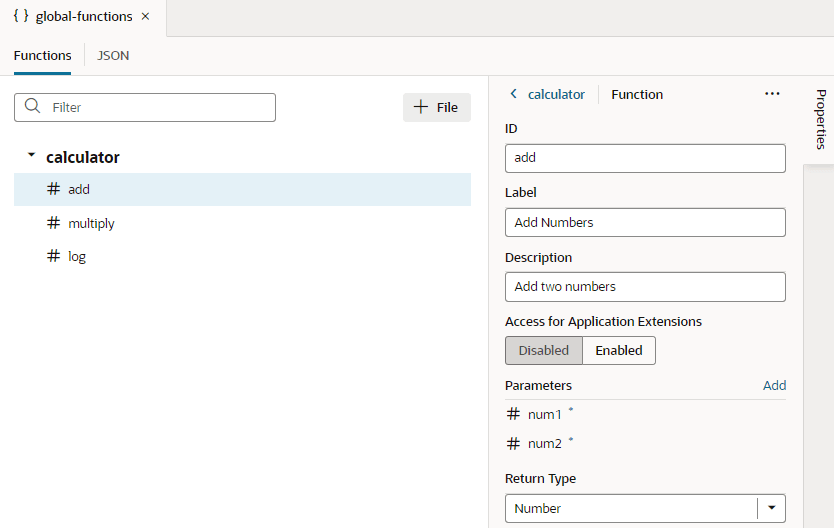The width and height of the screenshot is (834, 528).
Task: Close the global-functions tab
Action: [x=146, y=17]
